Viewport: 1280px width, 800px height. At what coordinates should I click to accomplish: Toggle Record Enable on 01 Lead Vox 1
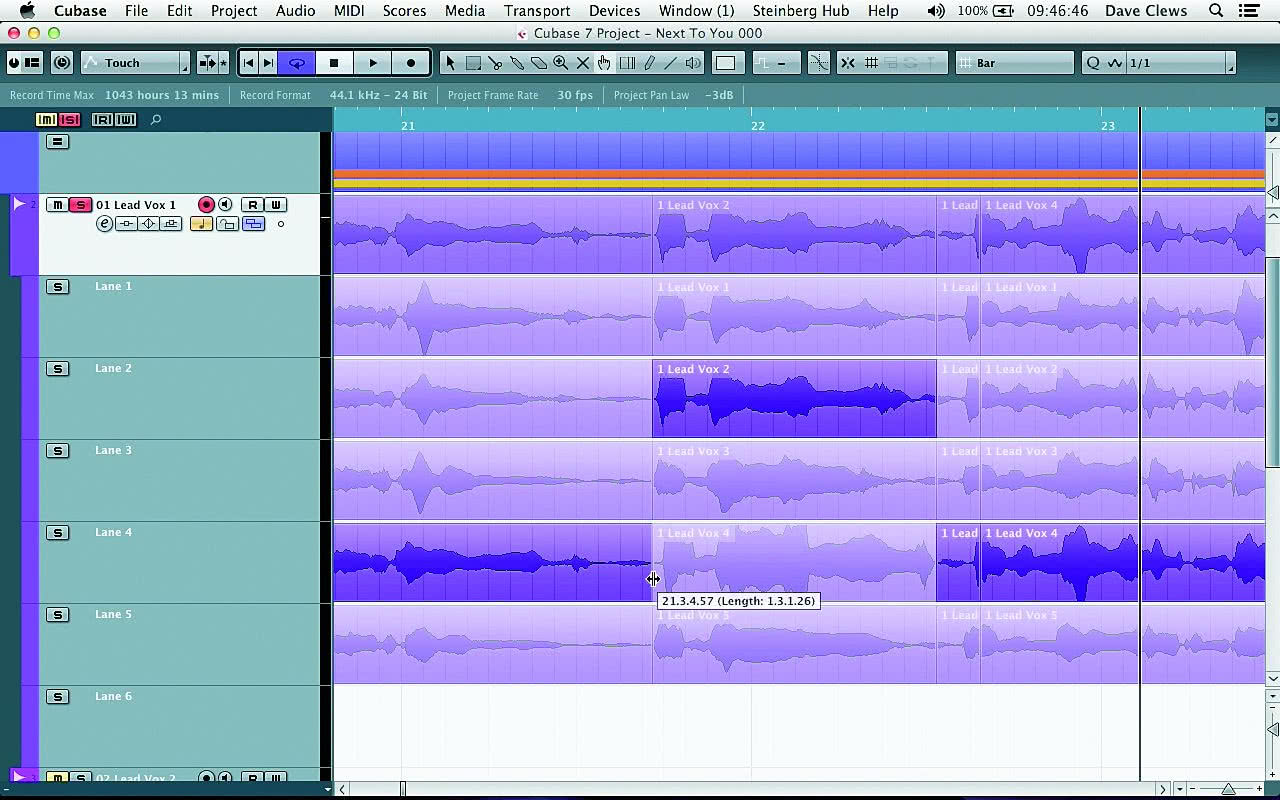pos(206,205)
